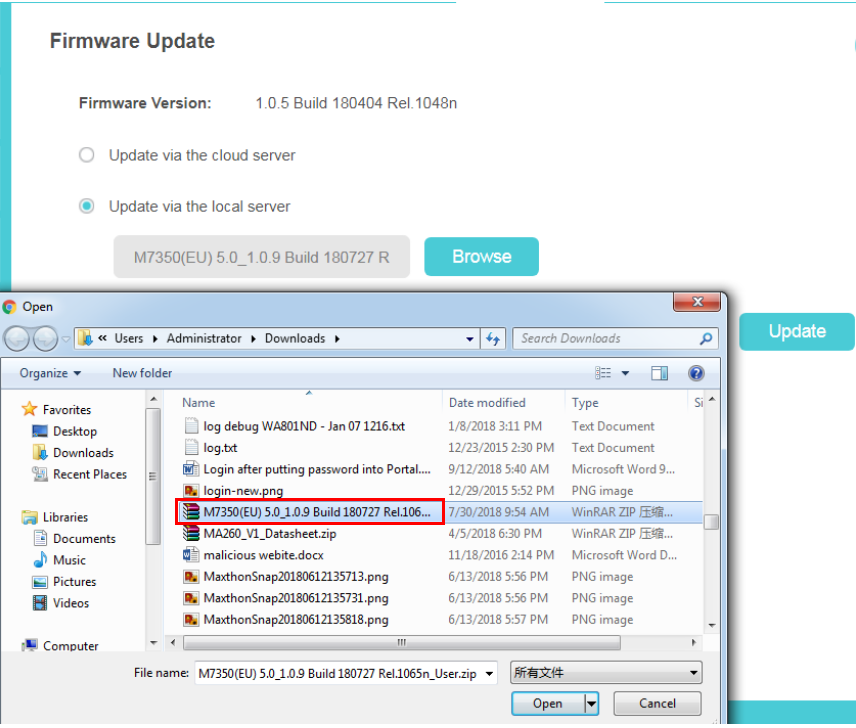Click the horizontal scrollbar of file list
The width and height of the screenshot is (856, 728).
click(x=401, y=642)
